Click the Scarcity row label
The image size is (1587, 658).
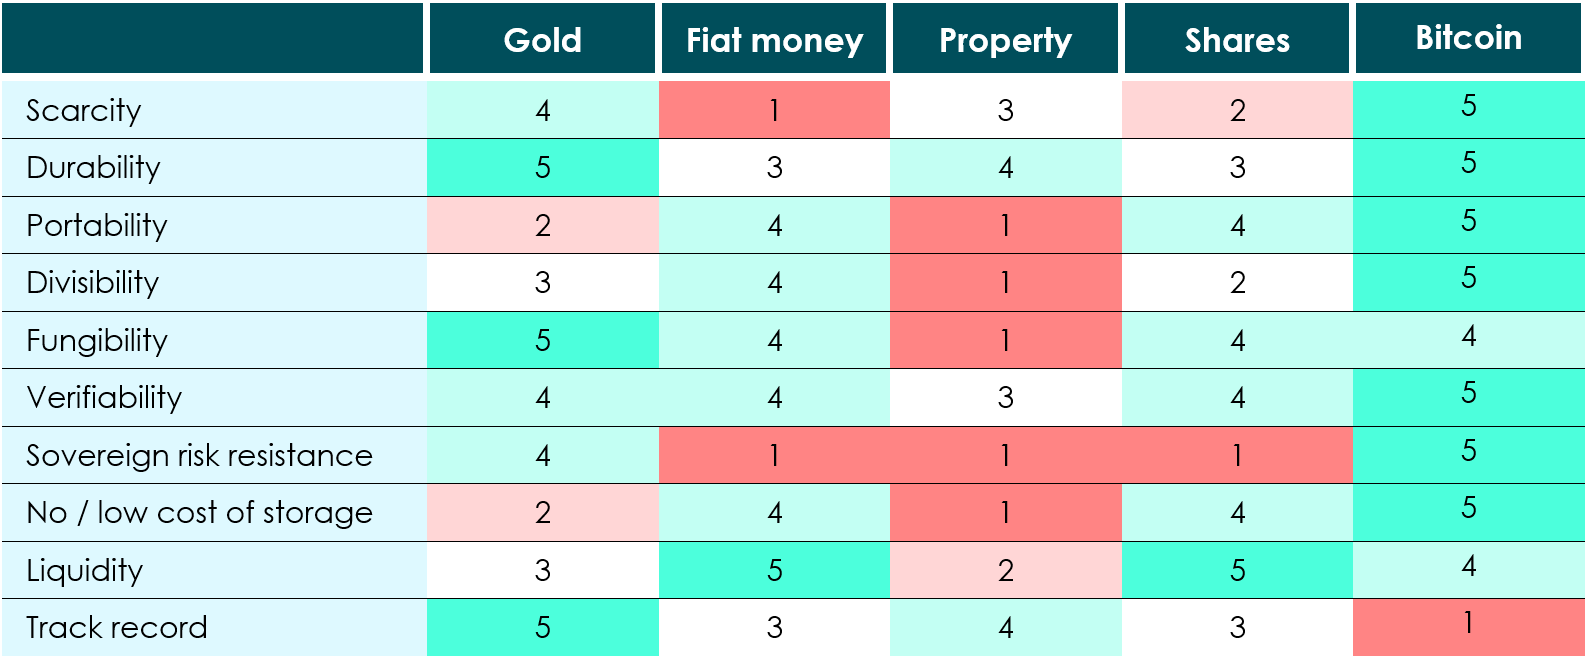click(84, 110)
